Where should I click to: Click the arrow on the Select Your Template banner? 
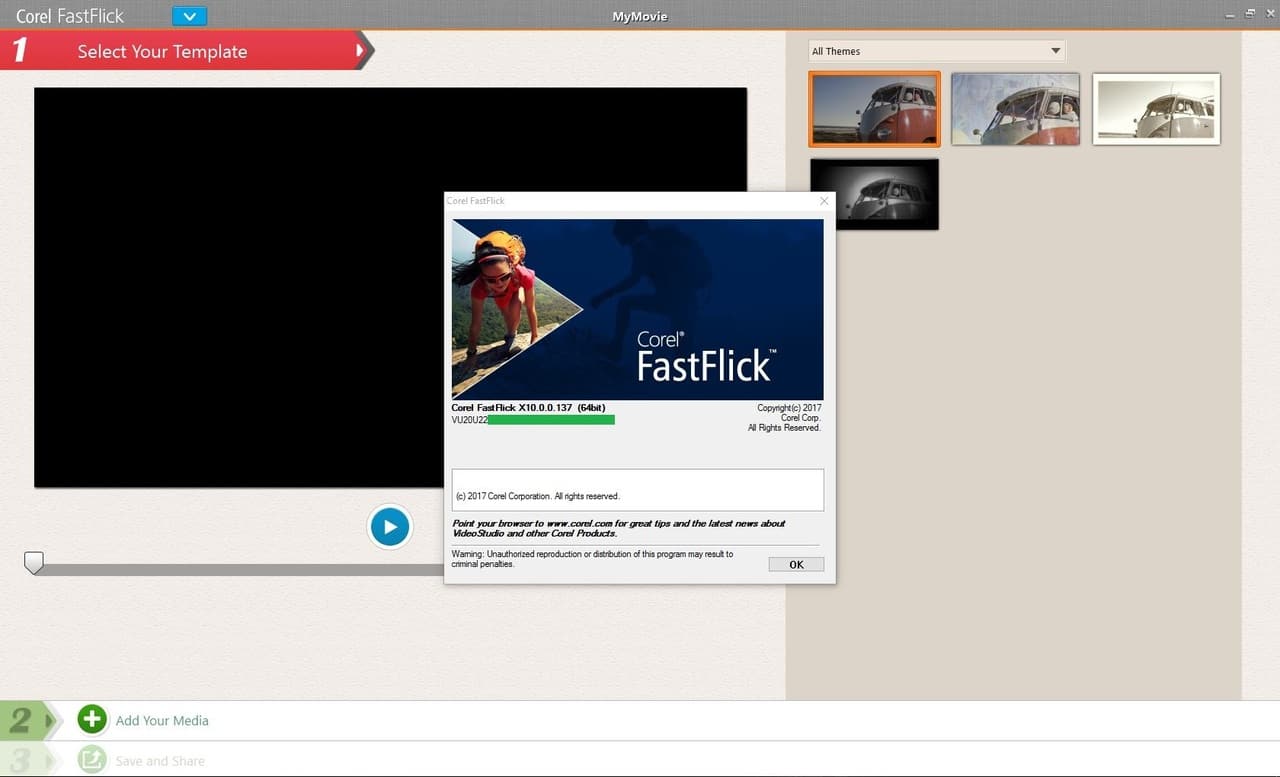click(x=360, y=50)
